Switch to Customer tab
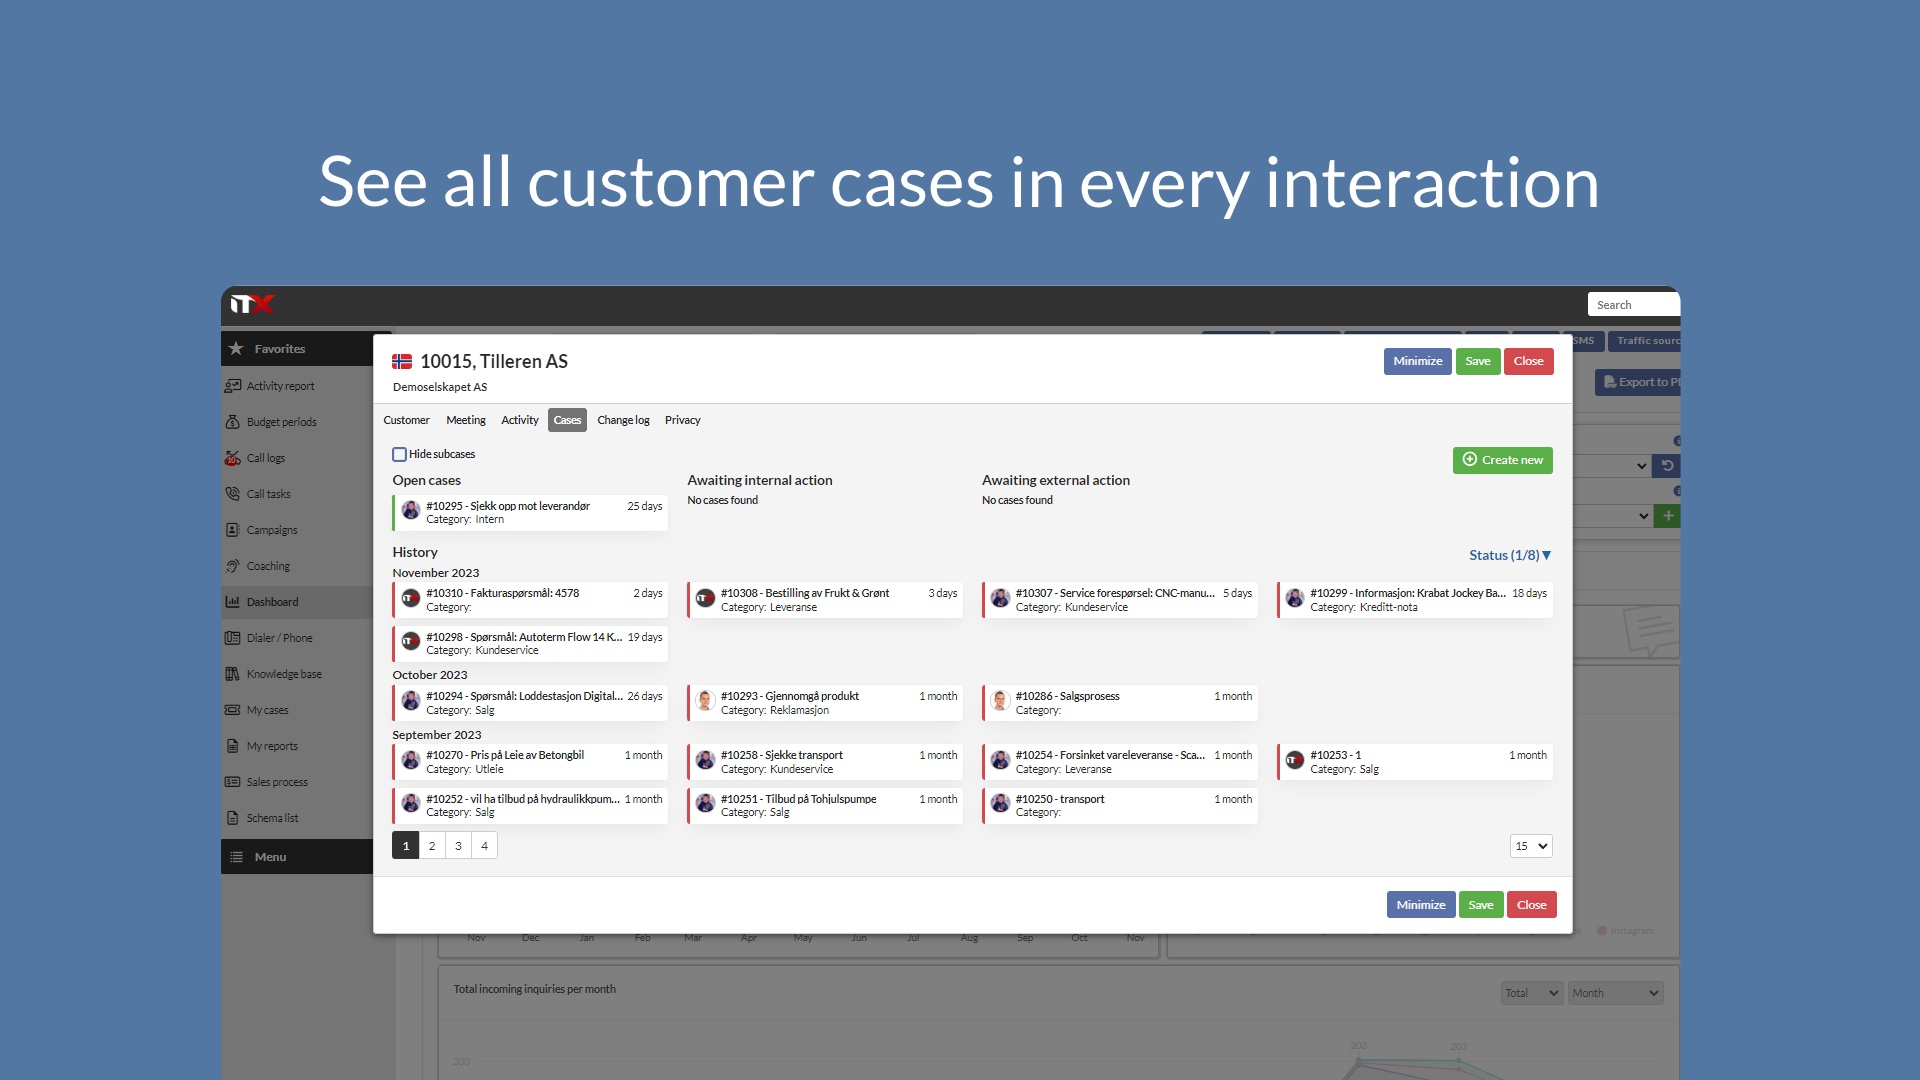This screenshot has height=1080, width=1920. pos(406,419)
